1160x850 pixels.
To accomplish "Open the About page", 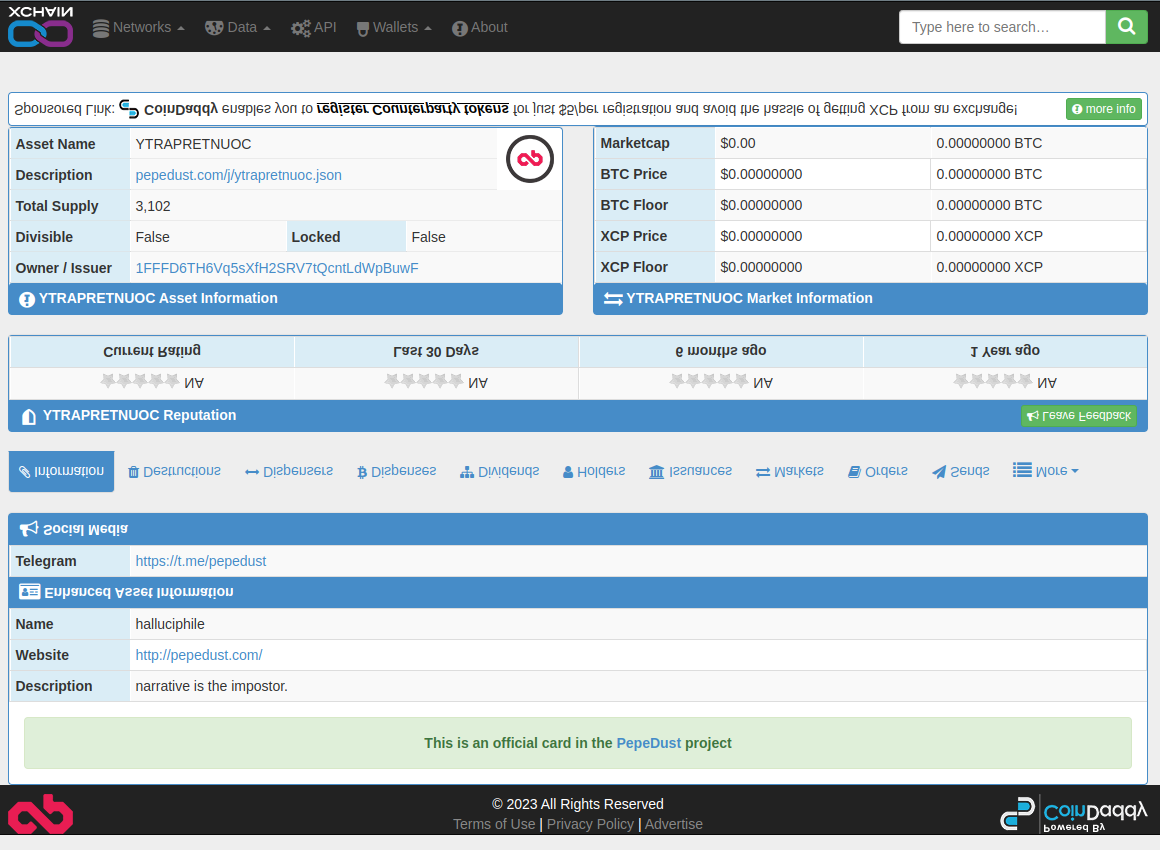I will tap(479, 28).
